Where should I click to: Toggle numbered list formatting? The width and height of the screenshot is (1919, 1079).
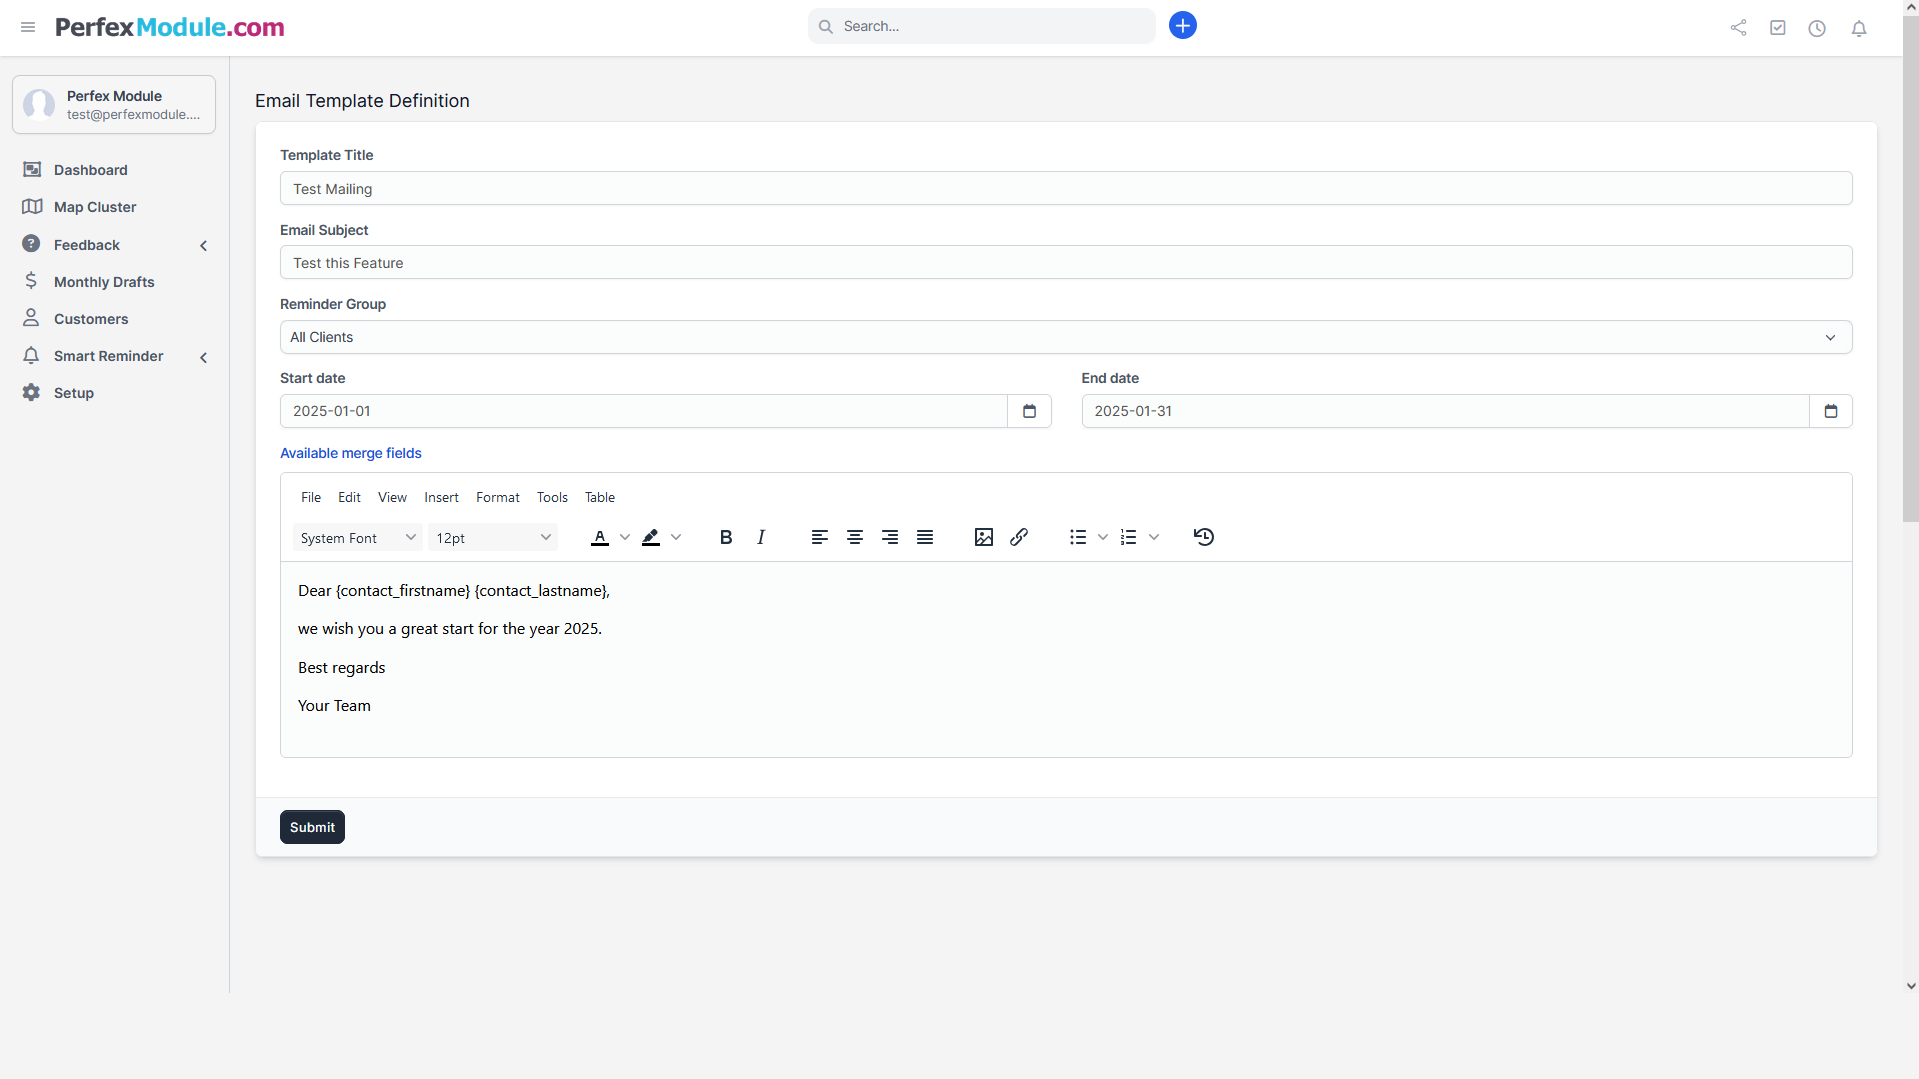[x=1129, y=537]
